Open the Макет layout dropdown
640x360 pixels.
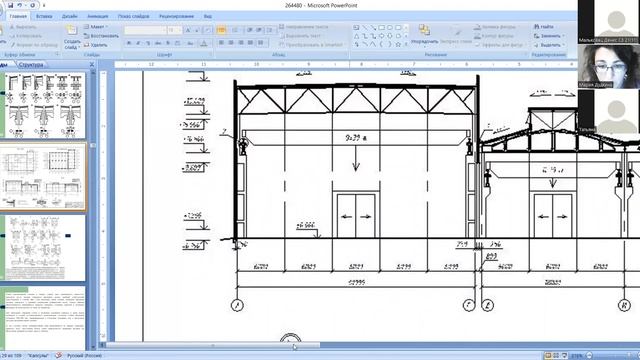click(96, 27)
